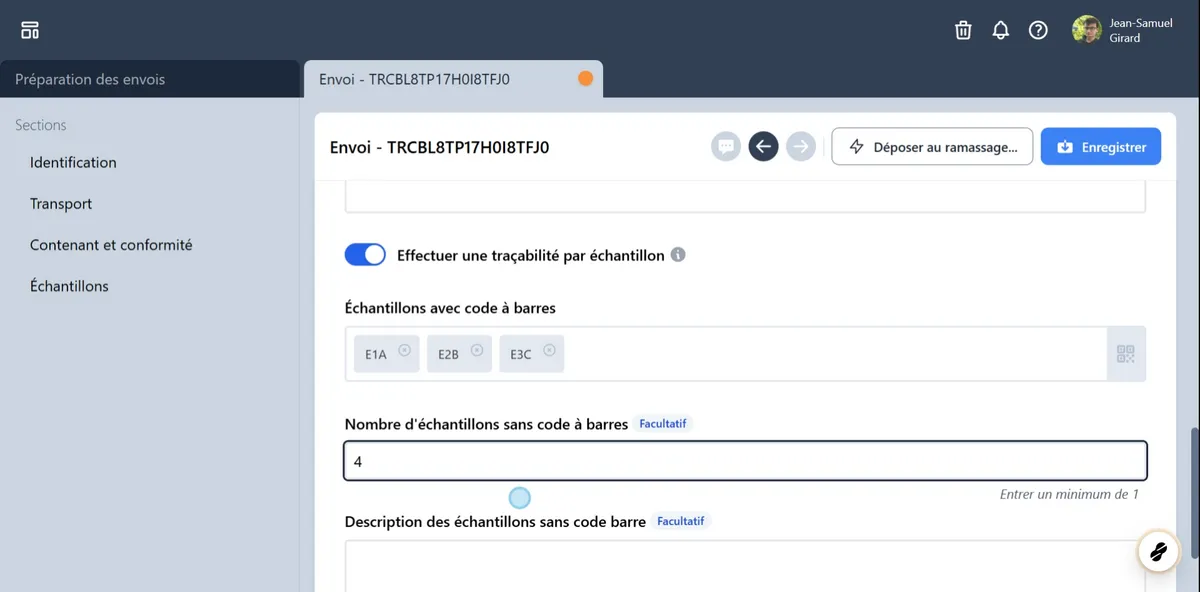Viewport: 1200px width, 592px height.
Task: Click the application logo in the top-left corner
Action: pyautogui.click(x=29, y=29)
